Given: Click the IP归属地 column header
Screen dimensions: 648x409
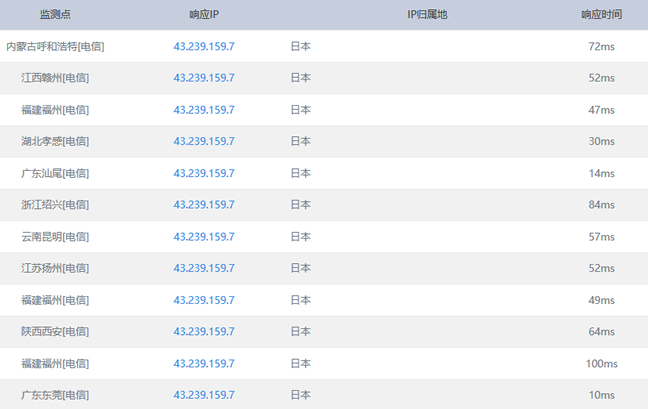Looking at the screenshot, I should [427, 15].
